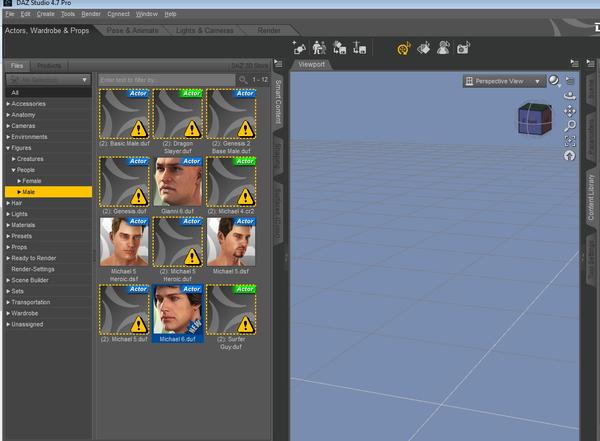
Task: Collapse the People subcategory
Action: (x=14, y=170)
